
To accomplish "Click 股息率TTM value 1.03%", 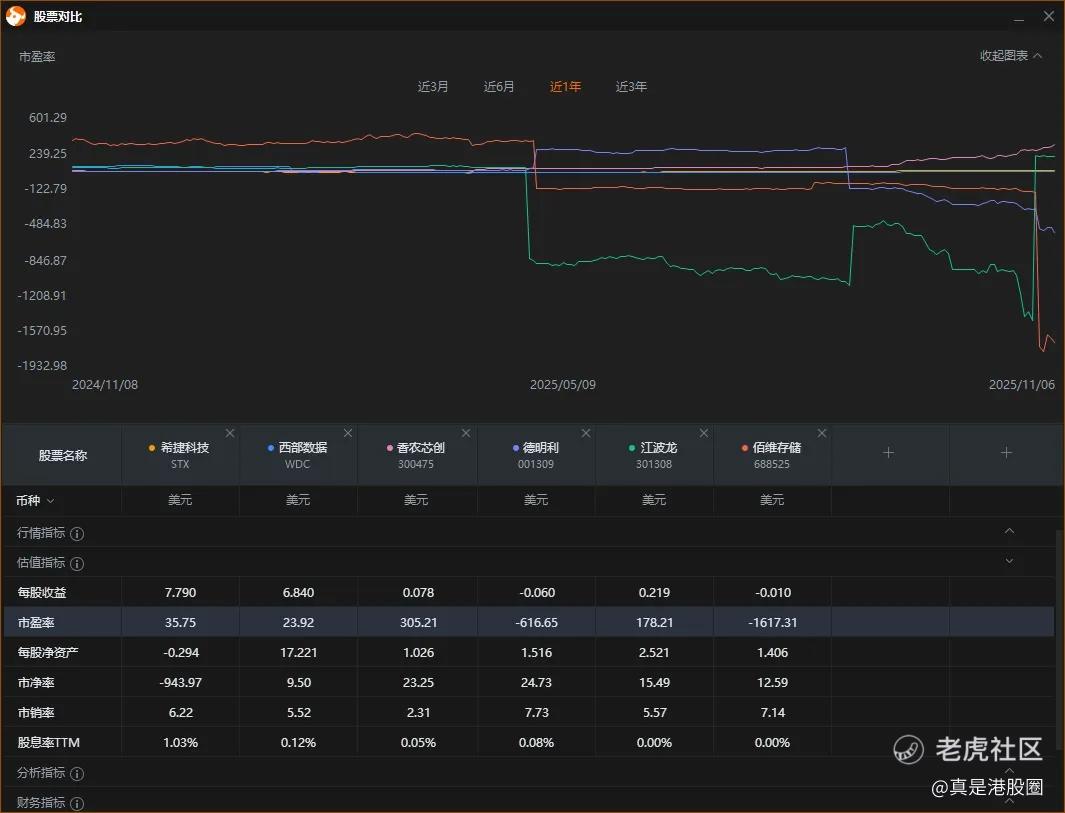I will [x=181, y=742].
